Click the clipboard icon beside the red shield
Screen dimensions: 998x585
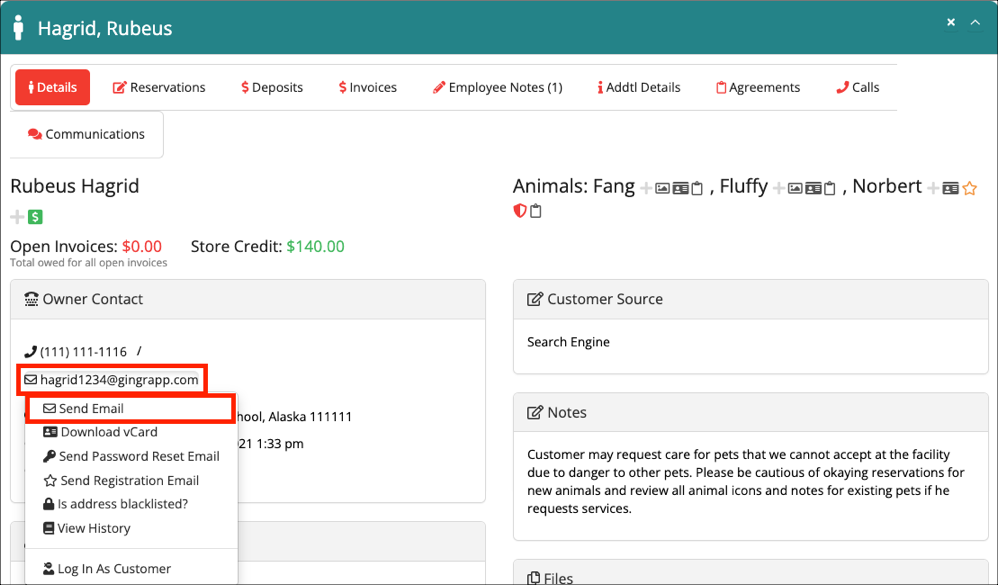[536, 211]
